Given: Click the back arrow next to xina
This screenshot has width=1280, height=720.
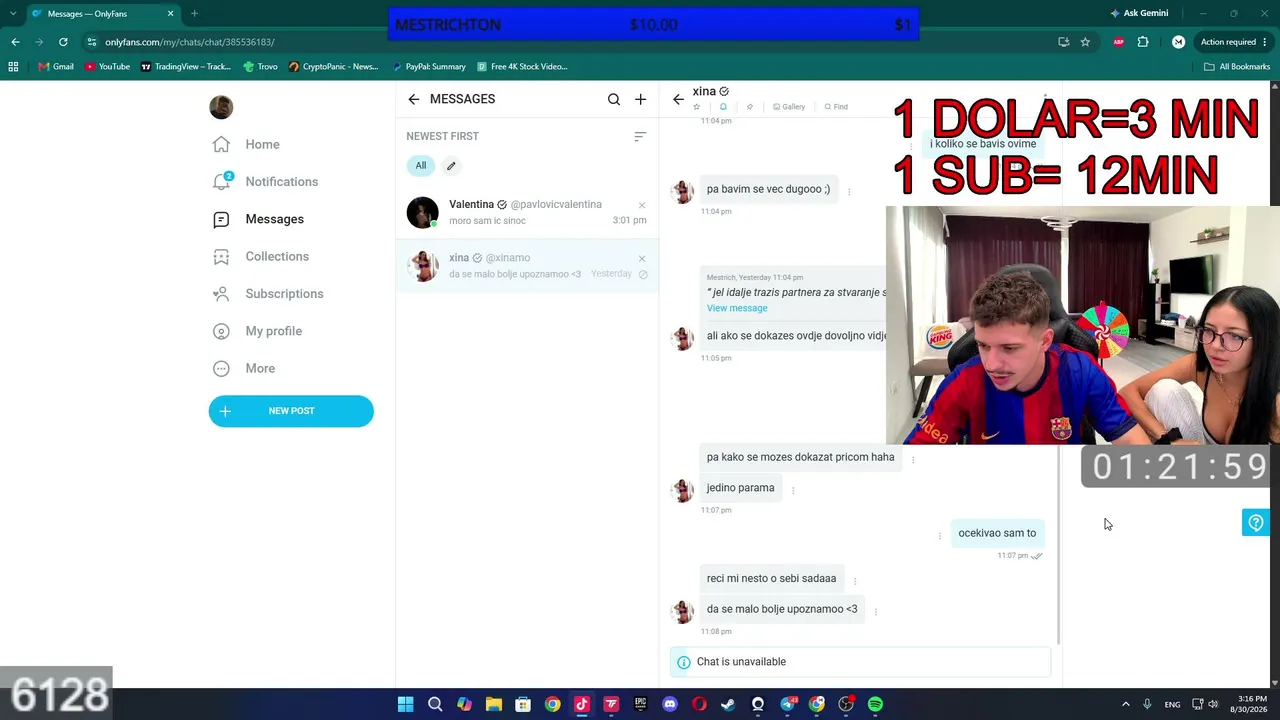Looking at the screenshot, I should tap(678, 99).
